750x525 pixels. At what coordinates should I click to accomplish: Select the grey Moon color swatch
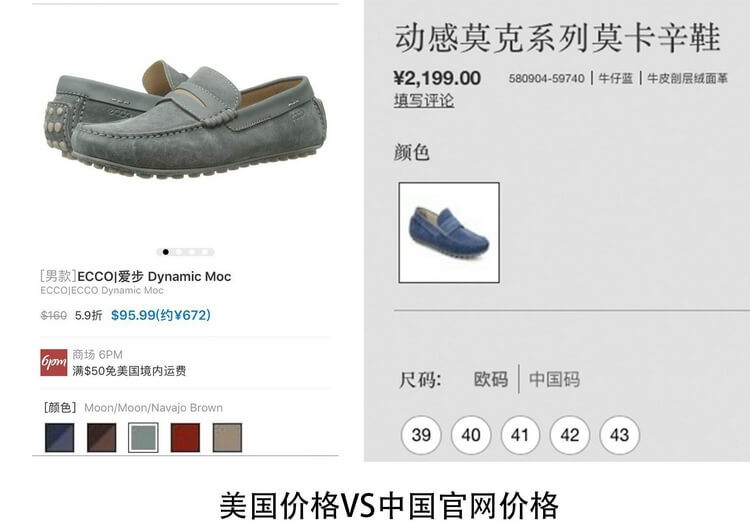click(143, 438)
